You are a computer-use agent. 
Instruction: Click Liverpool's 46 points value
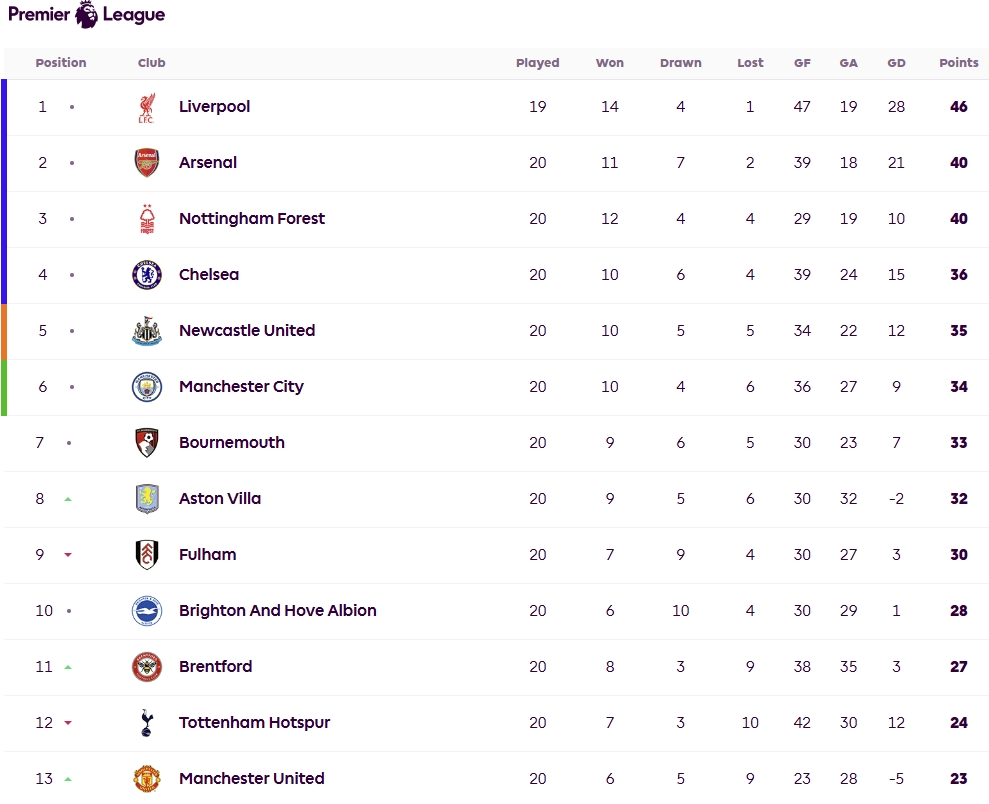pyautogui.click(x=958, y=107)
